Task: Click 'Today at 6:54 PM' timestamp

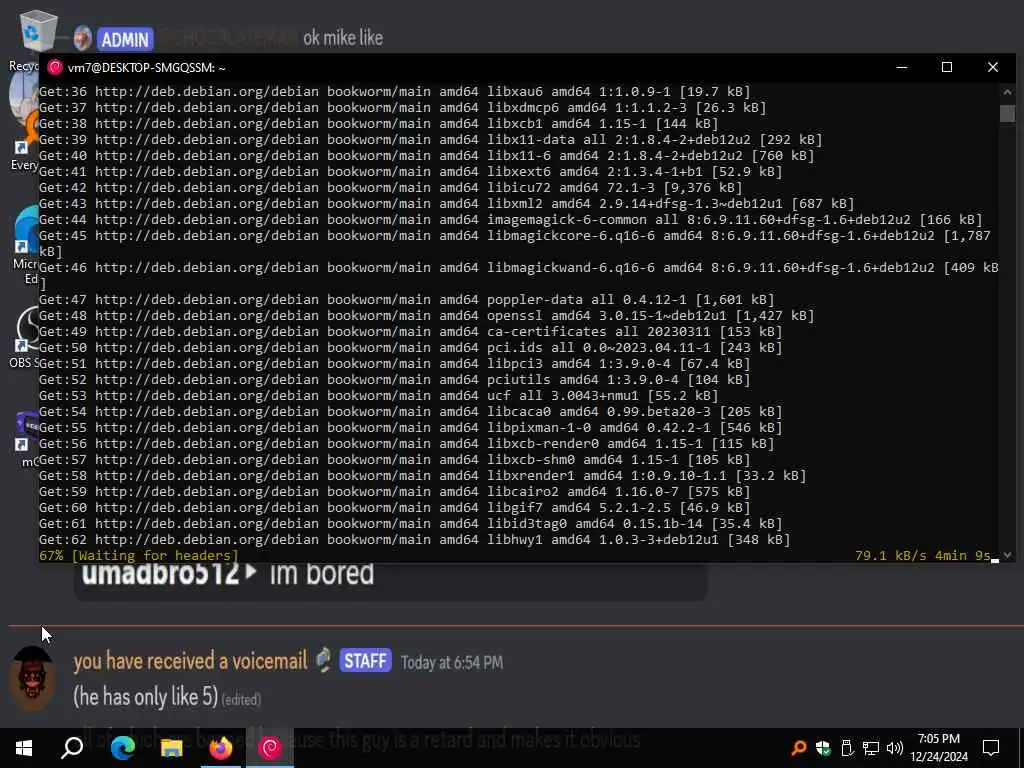Action: pos(452,662)
